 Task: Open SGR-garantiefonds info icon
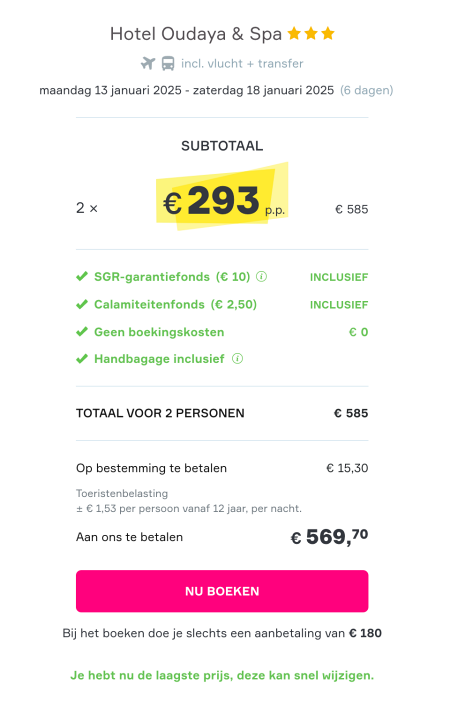pos(261,276)
